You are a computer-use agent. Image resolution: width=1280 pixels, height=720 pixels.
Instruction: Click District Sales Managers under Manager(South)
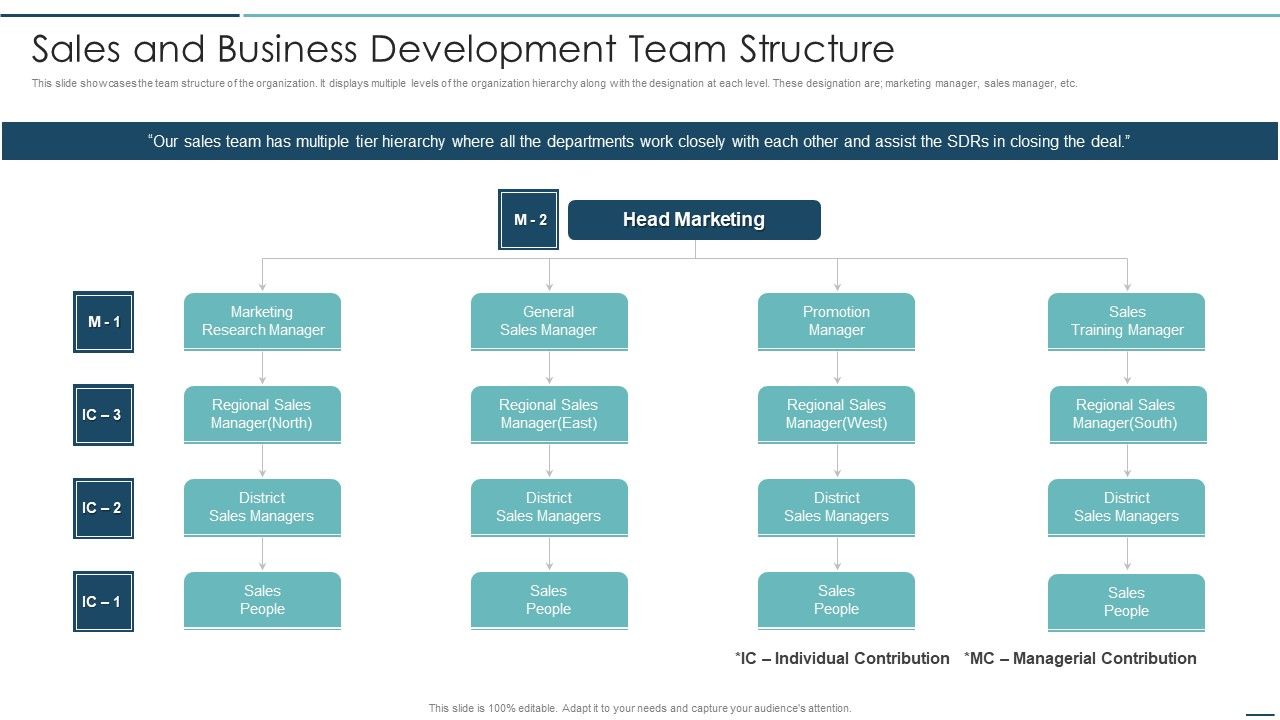[1126, 508]
